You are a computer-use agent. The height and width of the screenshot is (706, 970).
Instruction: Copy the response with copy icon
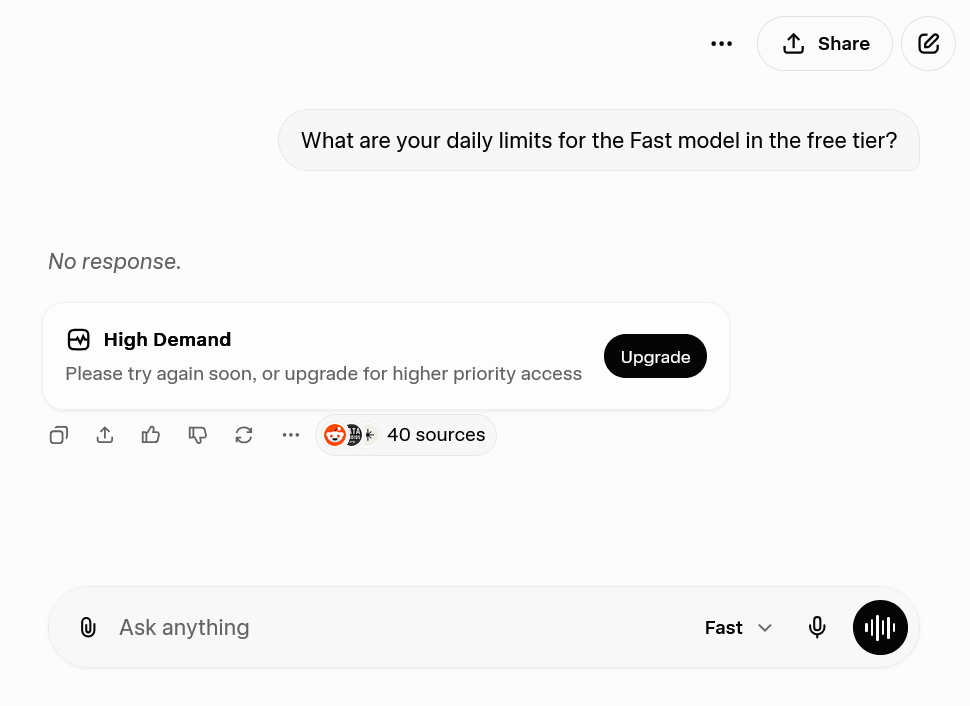(x=59, y=435)
